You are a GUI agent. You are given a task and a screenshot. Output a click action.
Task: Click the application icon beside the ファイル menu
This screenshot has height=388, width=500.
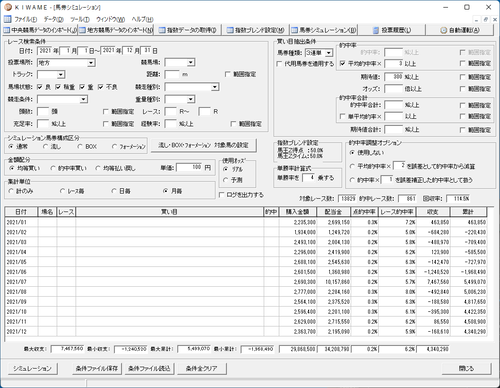click(x=7, y=19)
